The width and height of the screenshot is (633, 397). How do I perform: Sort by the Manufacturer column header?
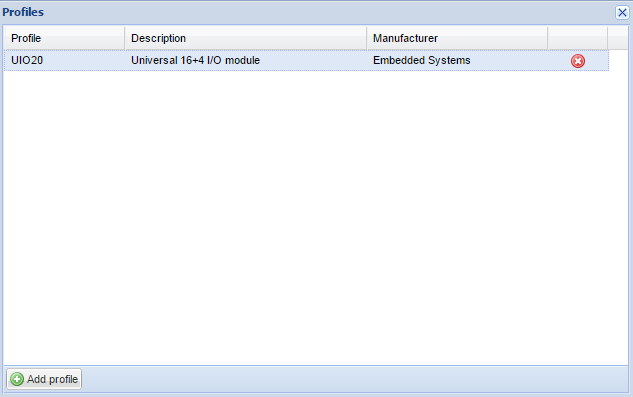pos(457,38)
